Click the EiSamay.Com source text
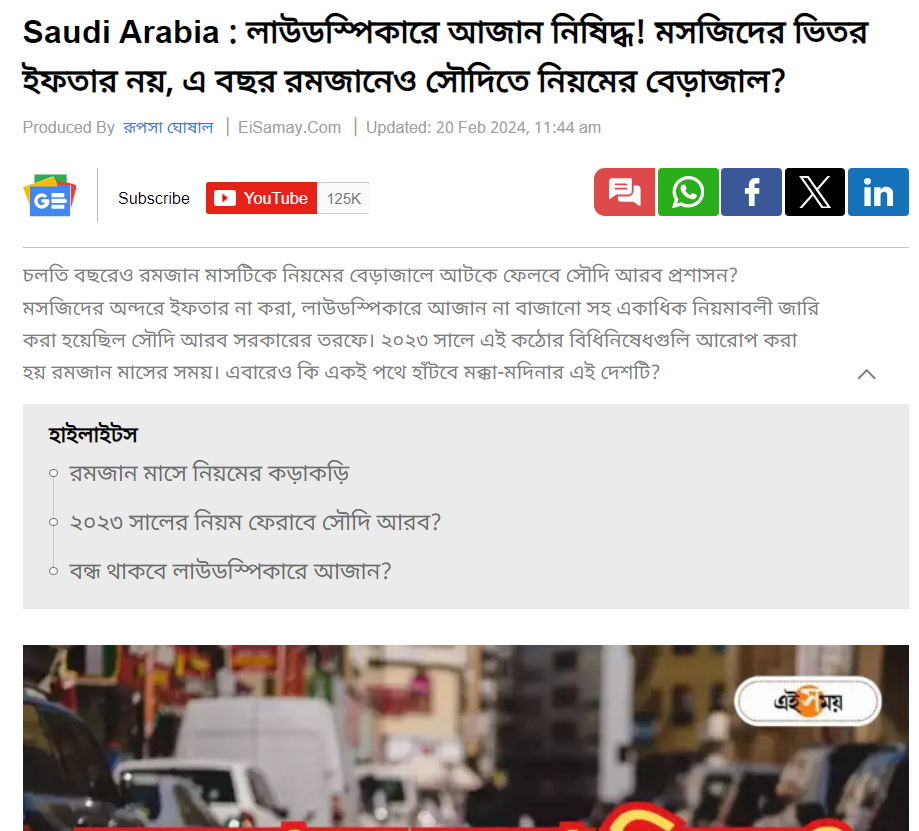Image resolution: width=919 pixels, height=831 pixels. (x=290, y=127)
